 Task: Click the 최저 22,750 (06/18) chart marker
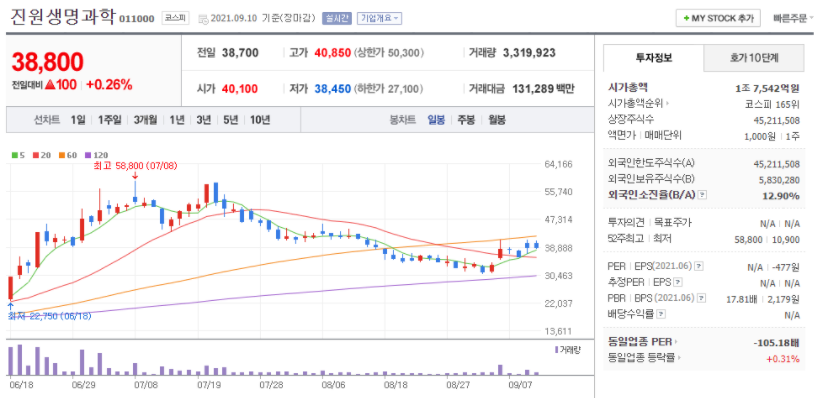[x=49, y=315]
